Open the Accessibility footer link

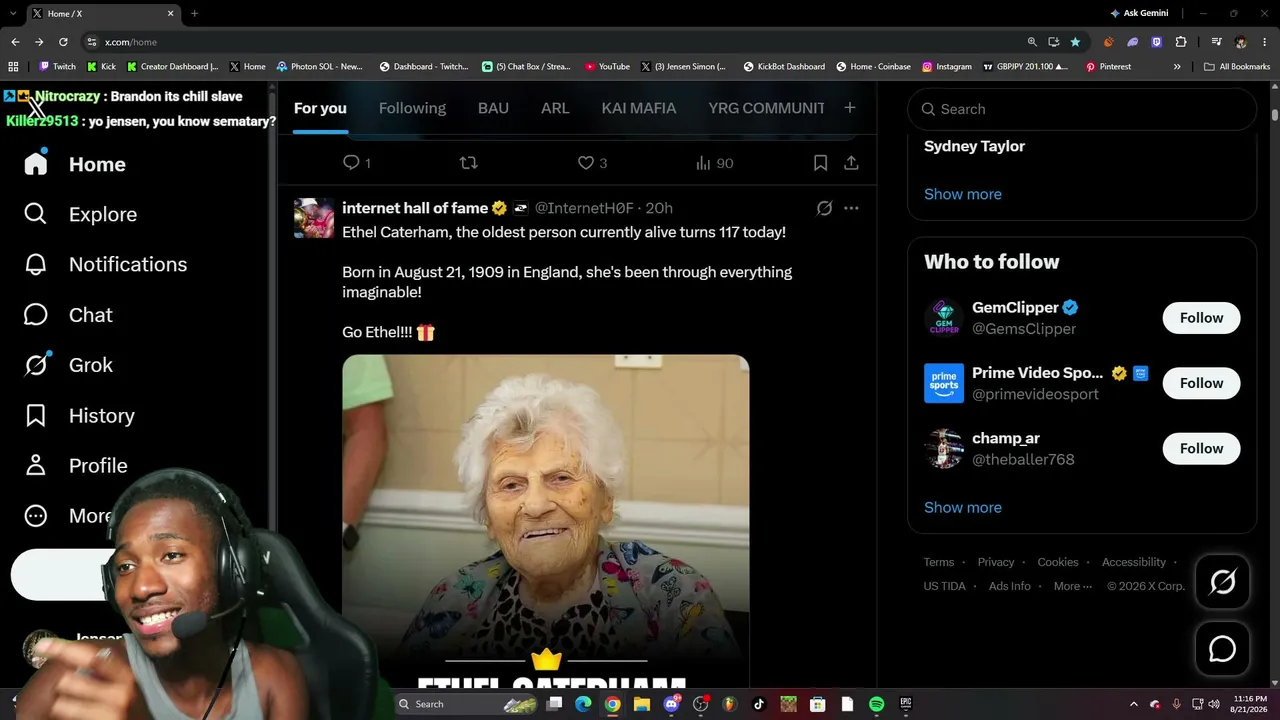pos(1134,562)
